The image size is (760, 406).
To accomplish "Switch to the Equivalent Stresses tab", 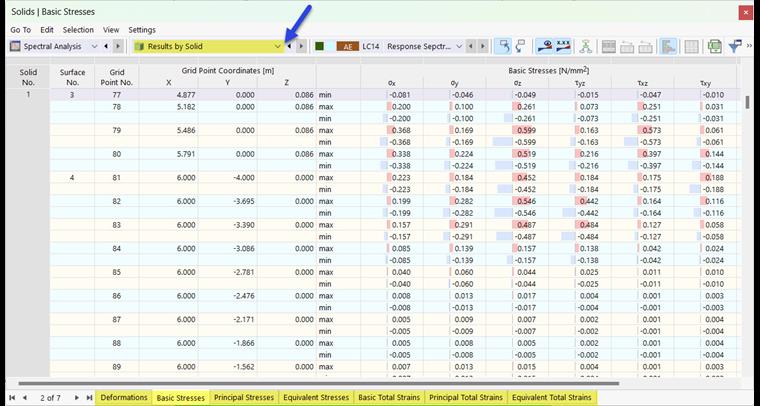I will (316, 397).
